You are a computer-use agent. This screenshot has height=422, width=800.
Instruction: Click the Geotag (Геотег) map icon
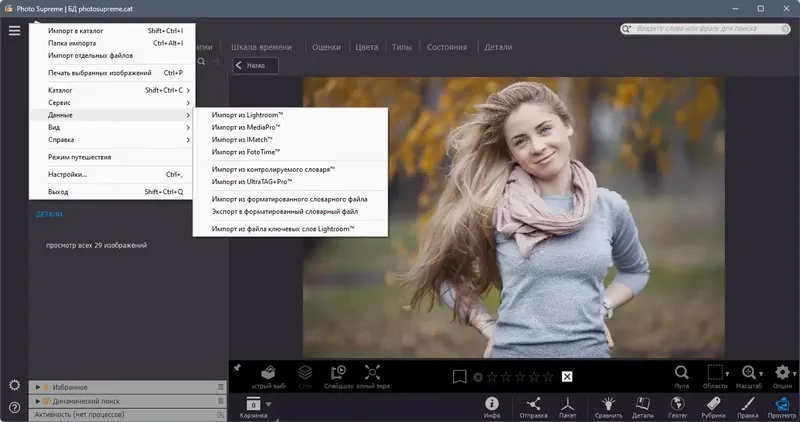click(x=678, y=403)
